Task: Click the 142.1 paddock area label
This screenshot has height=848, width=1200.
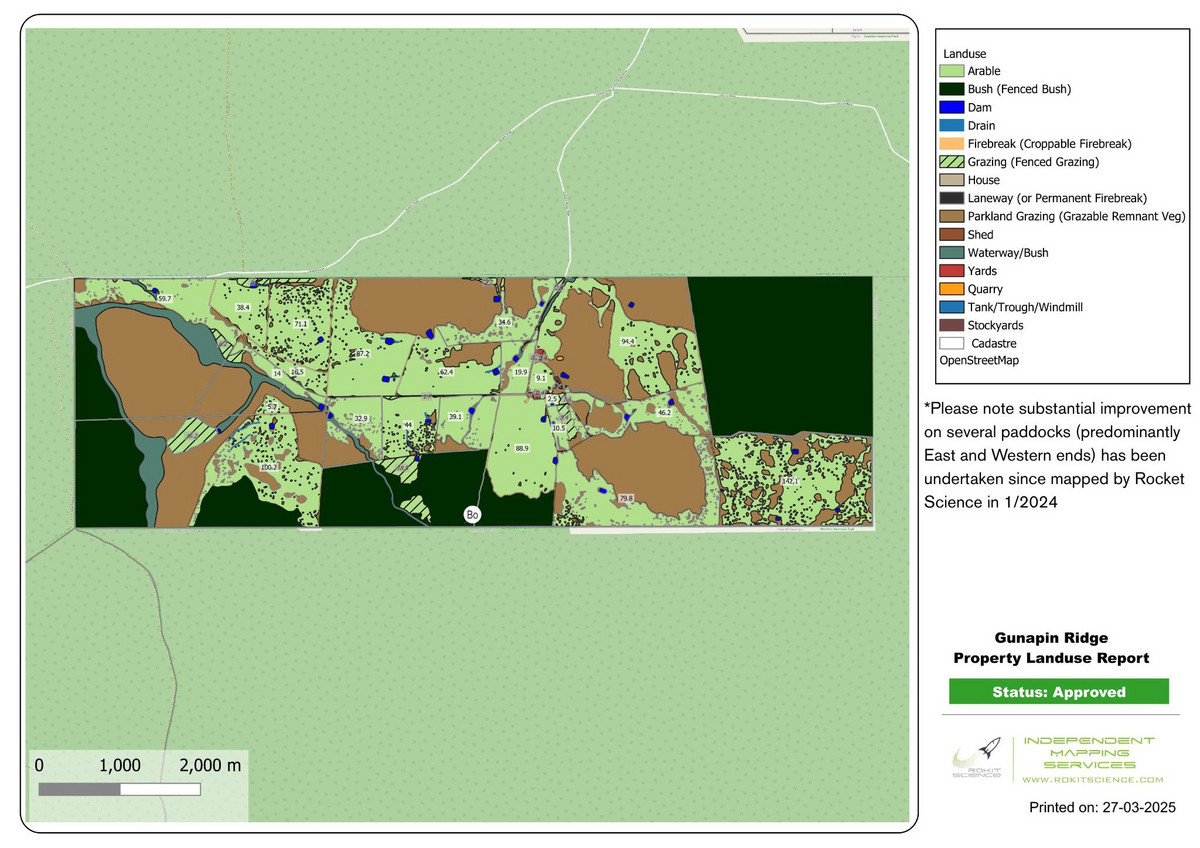Action: [791, 481]
